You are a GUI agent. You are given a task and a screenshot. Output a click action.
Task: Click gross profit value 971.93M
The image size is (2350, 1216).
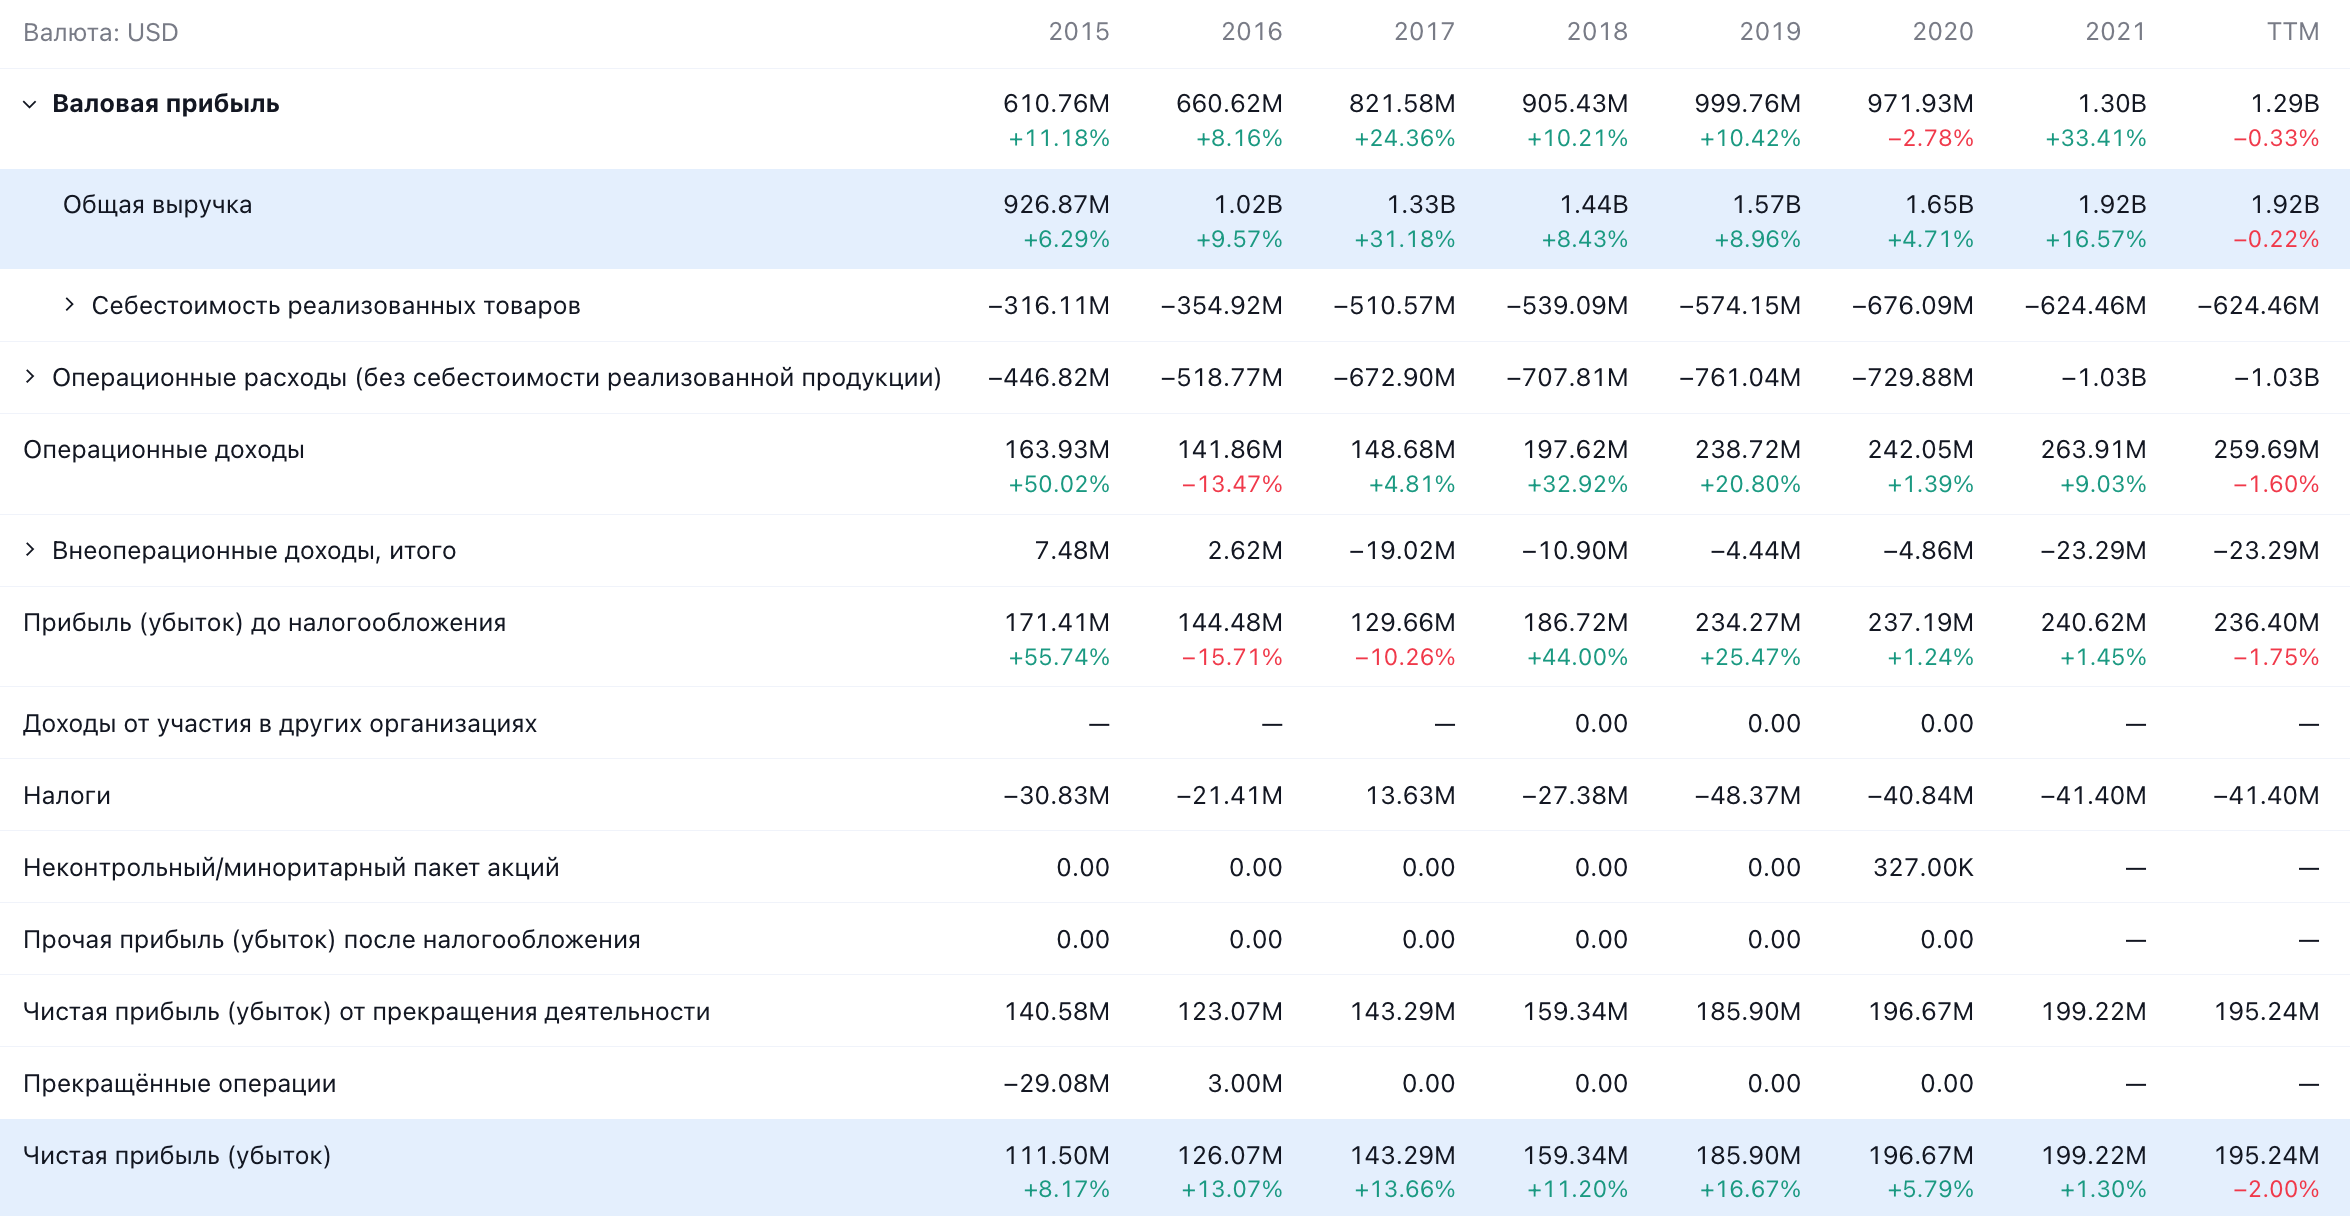click(x=1920, y=104)
